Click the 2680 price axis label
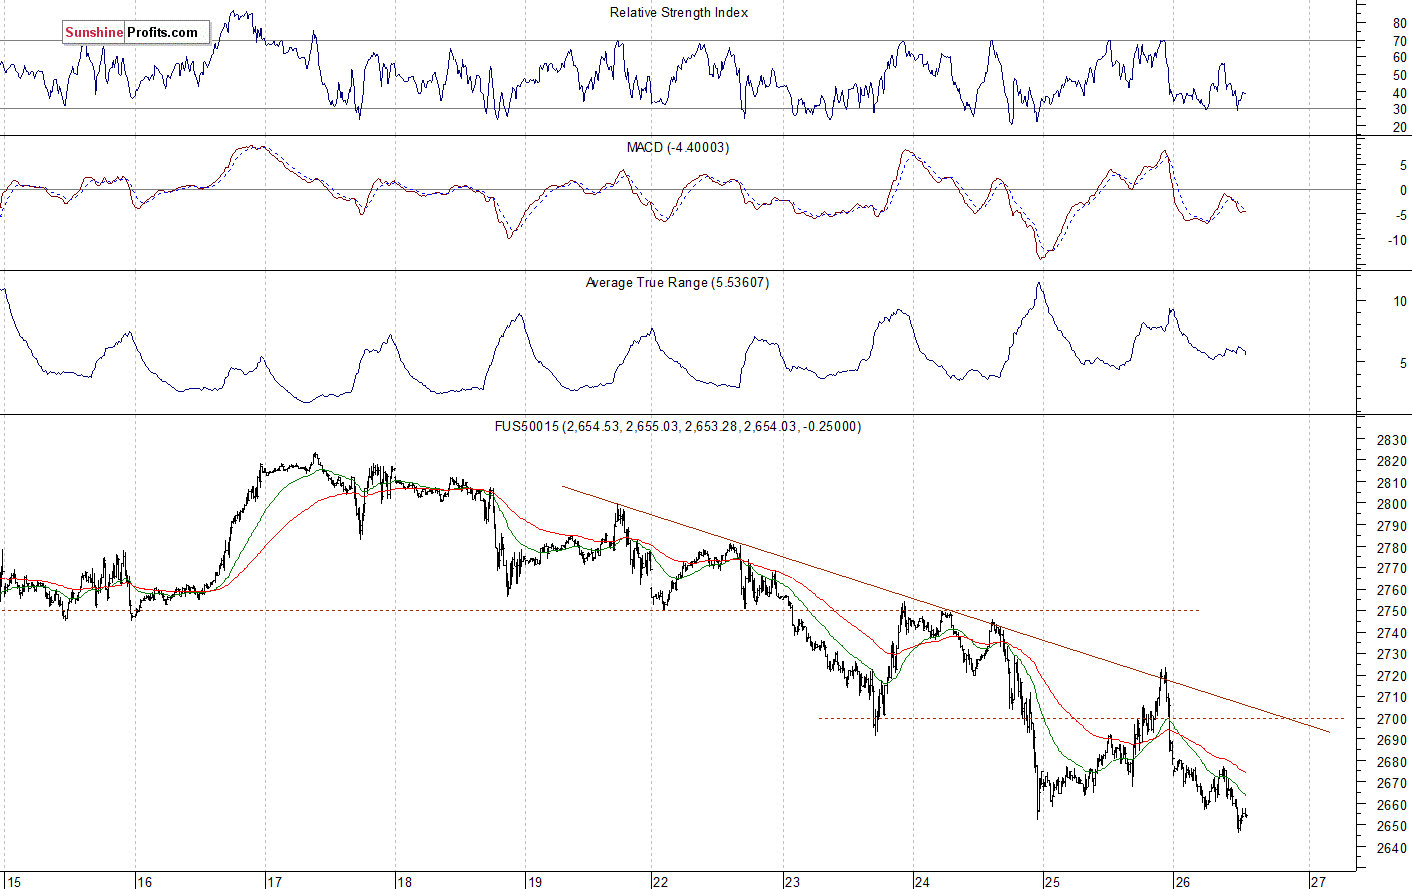Screen dimensions: 1412x889 pos(1392,763)
